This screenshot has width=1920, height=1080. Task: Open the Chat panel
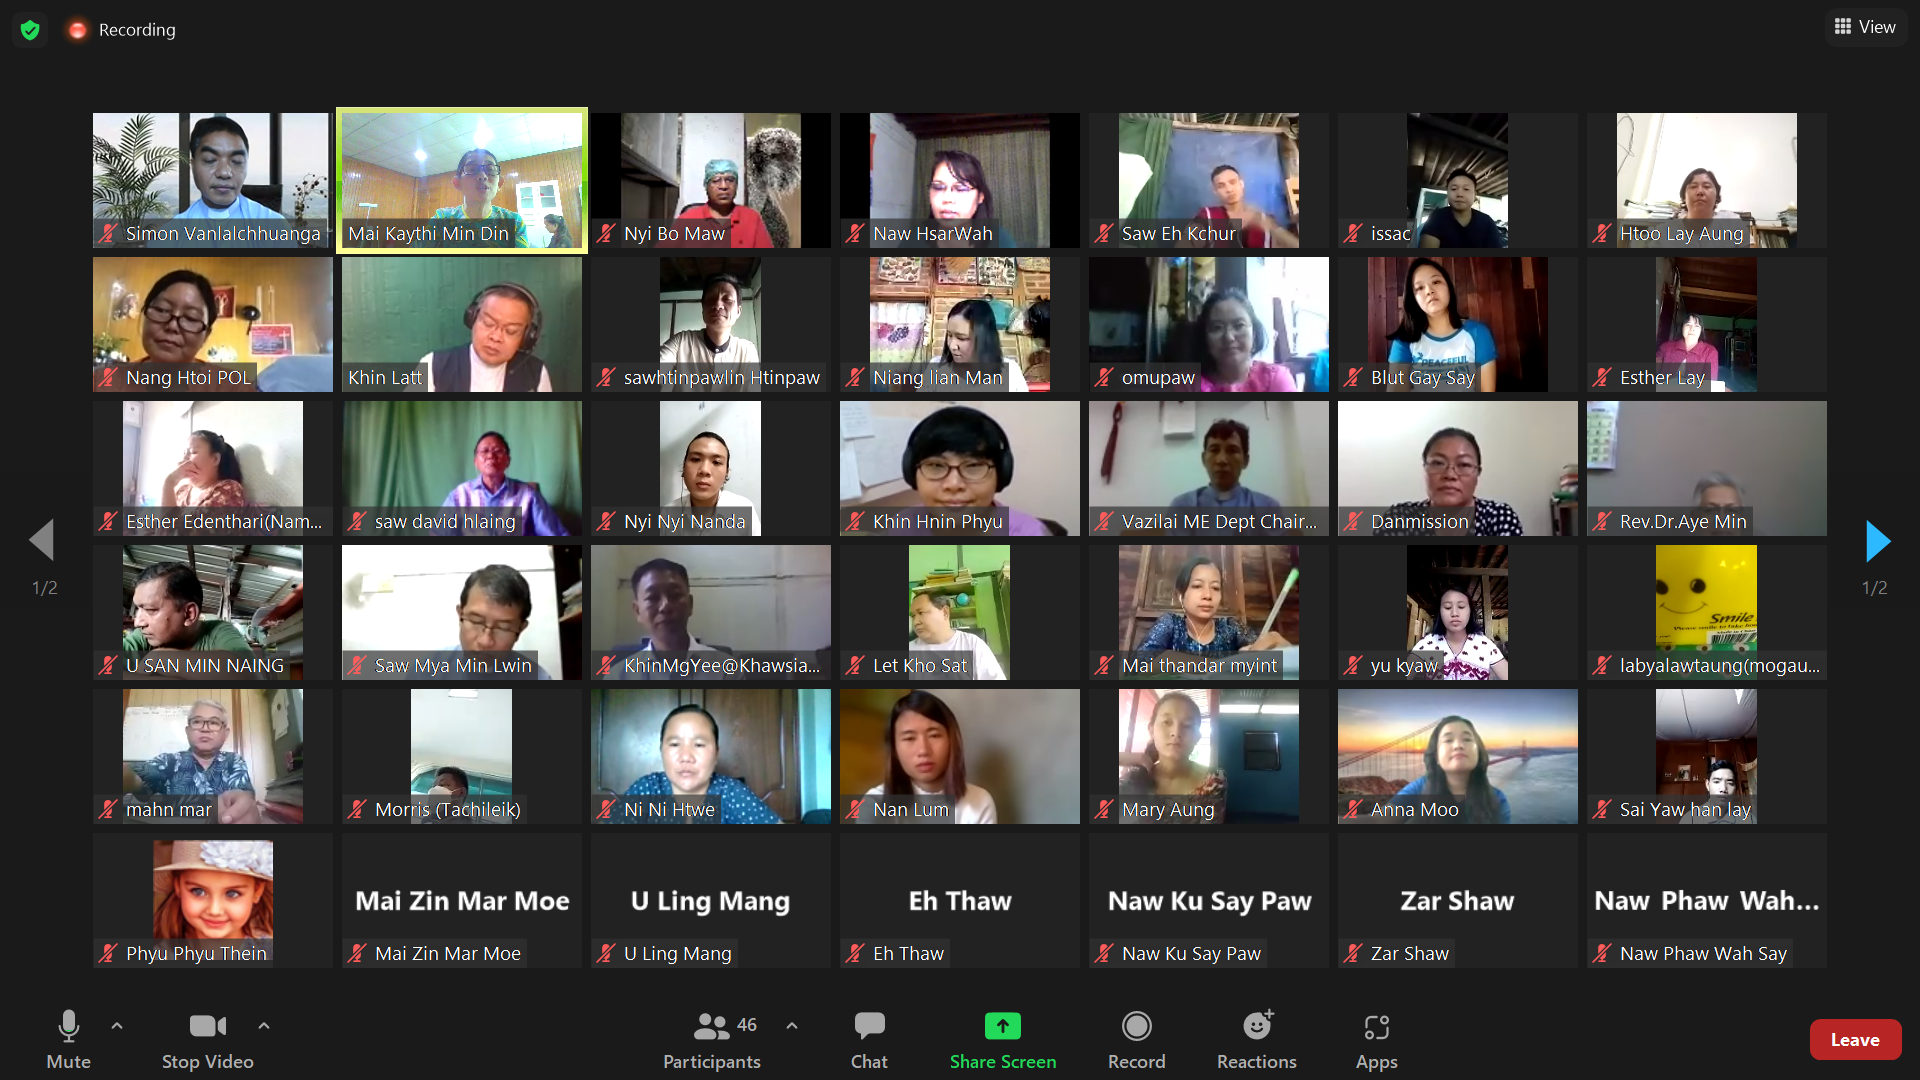point(868,1040)
